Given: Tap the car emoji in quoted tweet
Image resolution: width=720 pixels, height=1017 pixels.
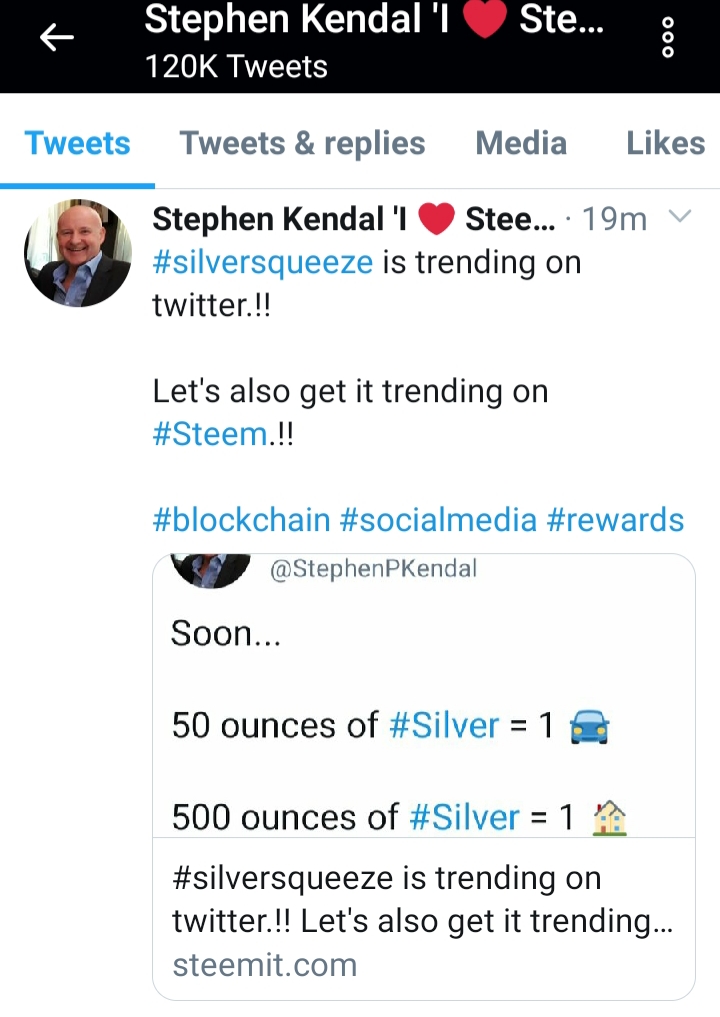Looking at the screenshot, I should point(589,726).
